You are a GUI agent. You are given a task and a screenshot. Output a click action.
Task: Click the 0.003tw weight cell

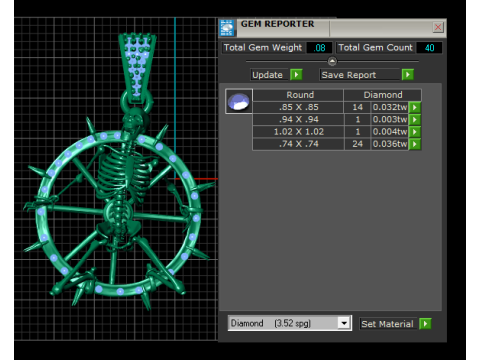(x=390, y=119)
